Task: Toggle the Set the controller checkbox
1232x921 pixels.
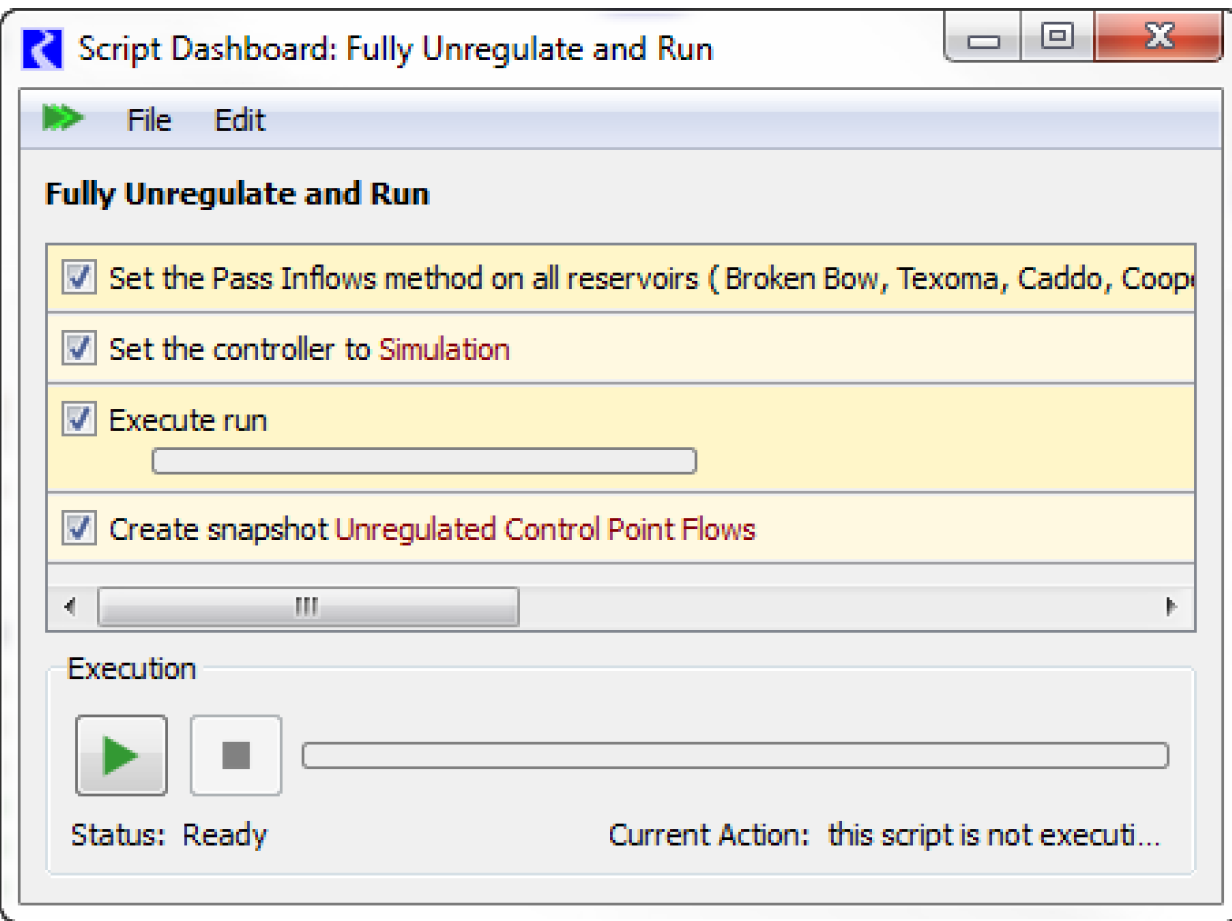Action: point(80,349)
